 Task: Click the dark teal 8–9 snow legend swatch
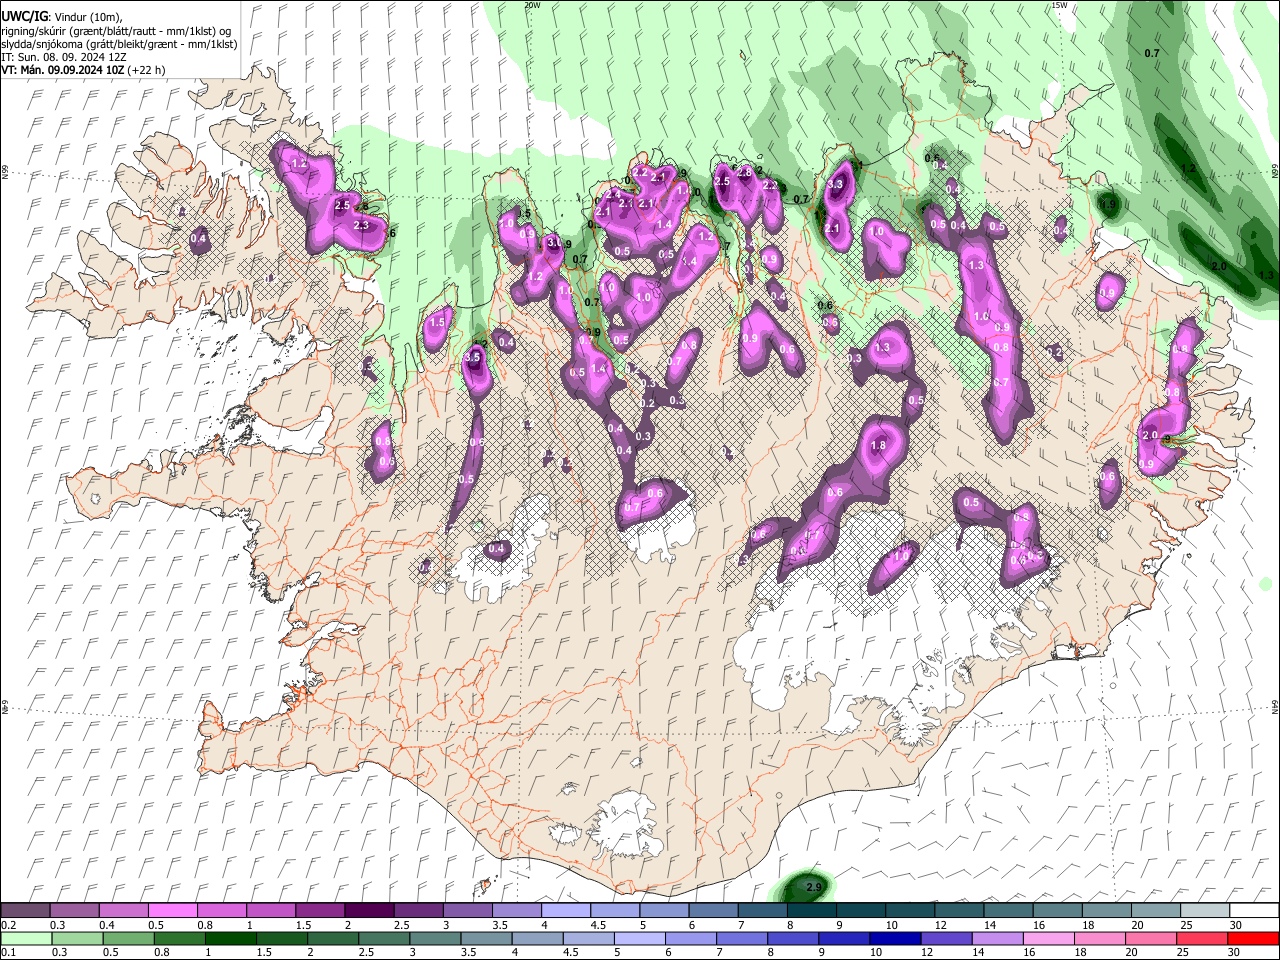[x=812, y=911]
